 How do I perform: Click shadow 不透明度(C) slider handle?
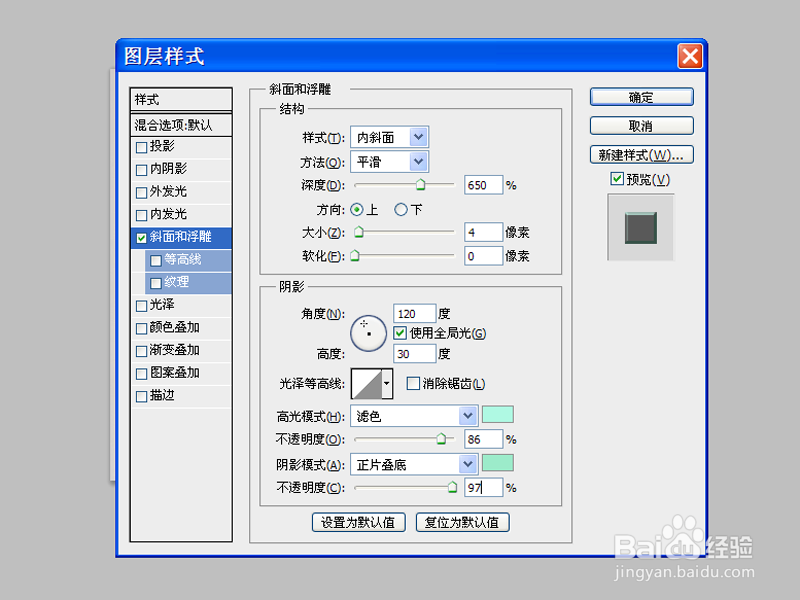[x=452, y=487]
